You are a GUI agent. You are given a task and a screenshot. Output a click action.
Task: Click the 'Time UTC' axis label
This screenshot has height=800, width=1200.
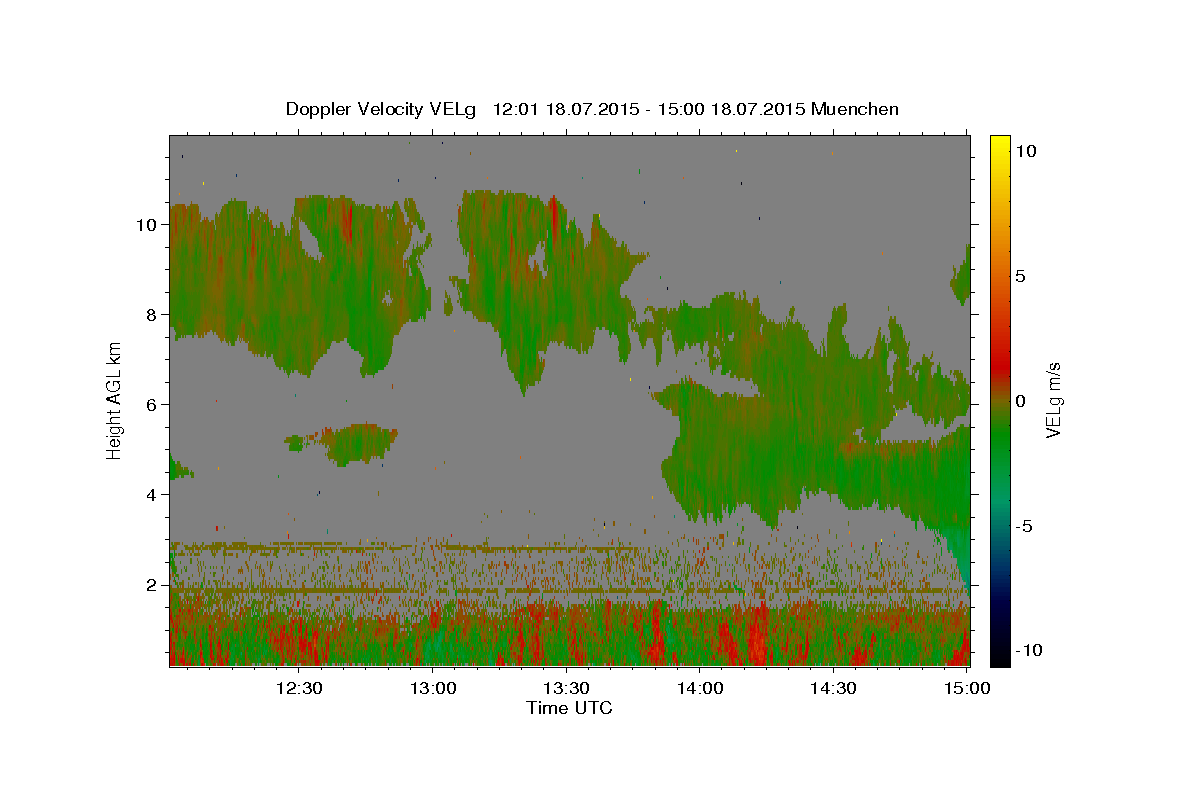coord(569,708)
